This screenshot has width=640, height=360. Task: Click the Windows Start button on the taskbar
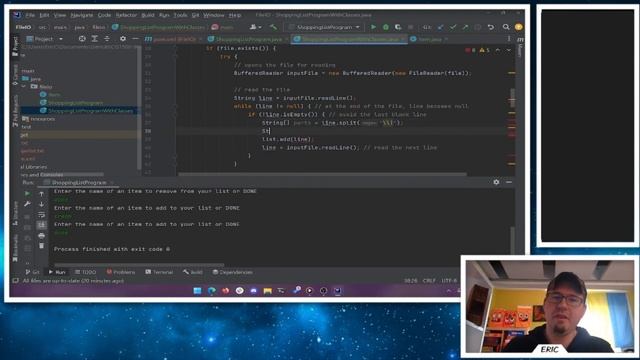(197, 291)
